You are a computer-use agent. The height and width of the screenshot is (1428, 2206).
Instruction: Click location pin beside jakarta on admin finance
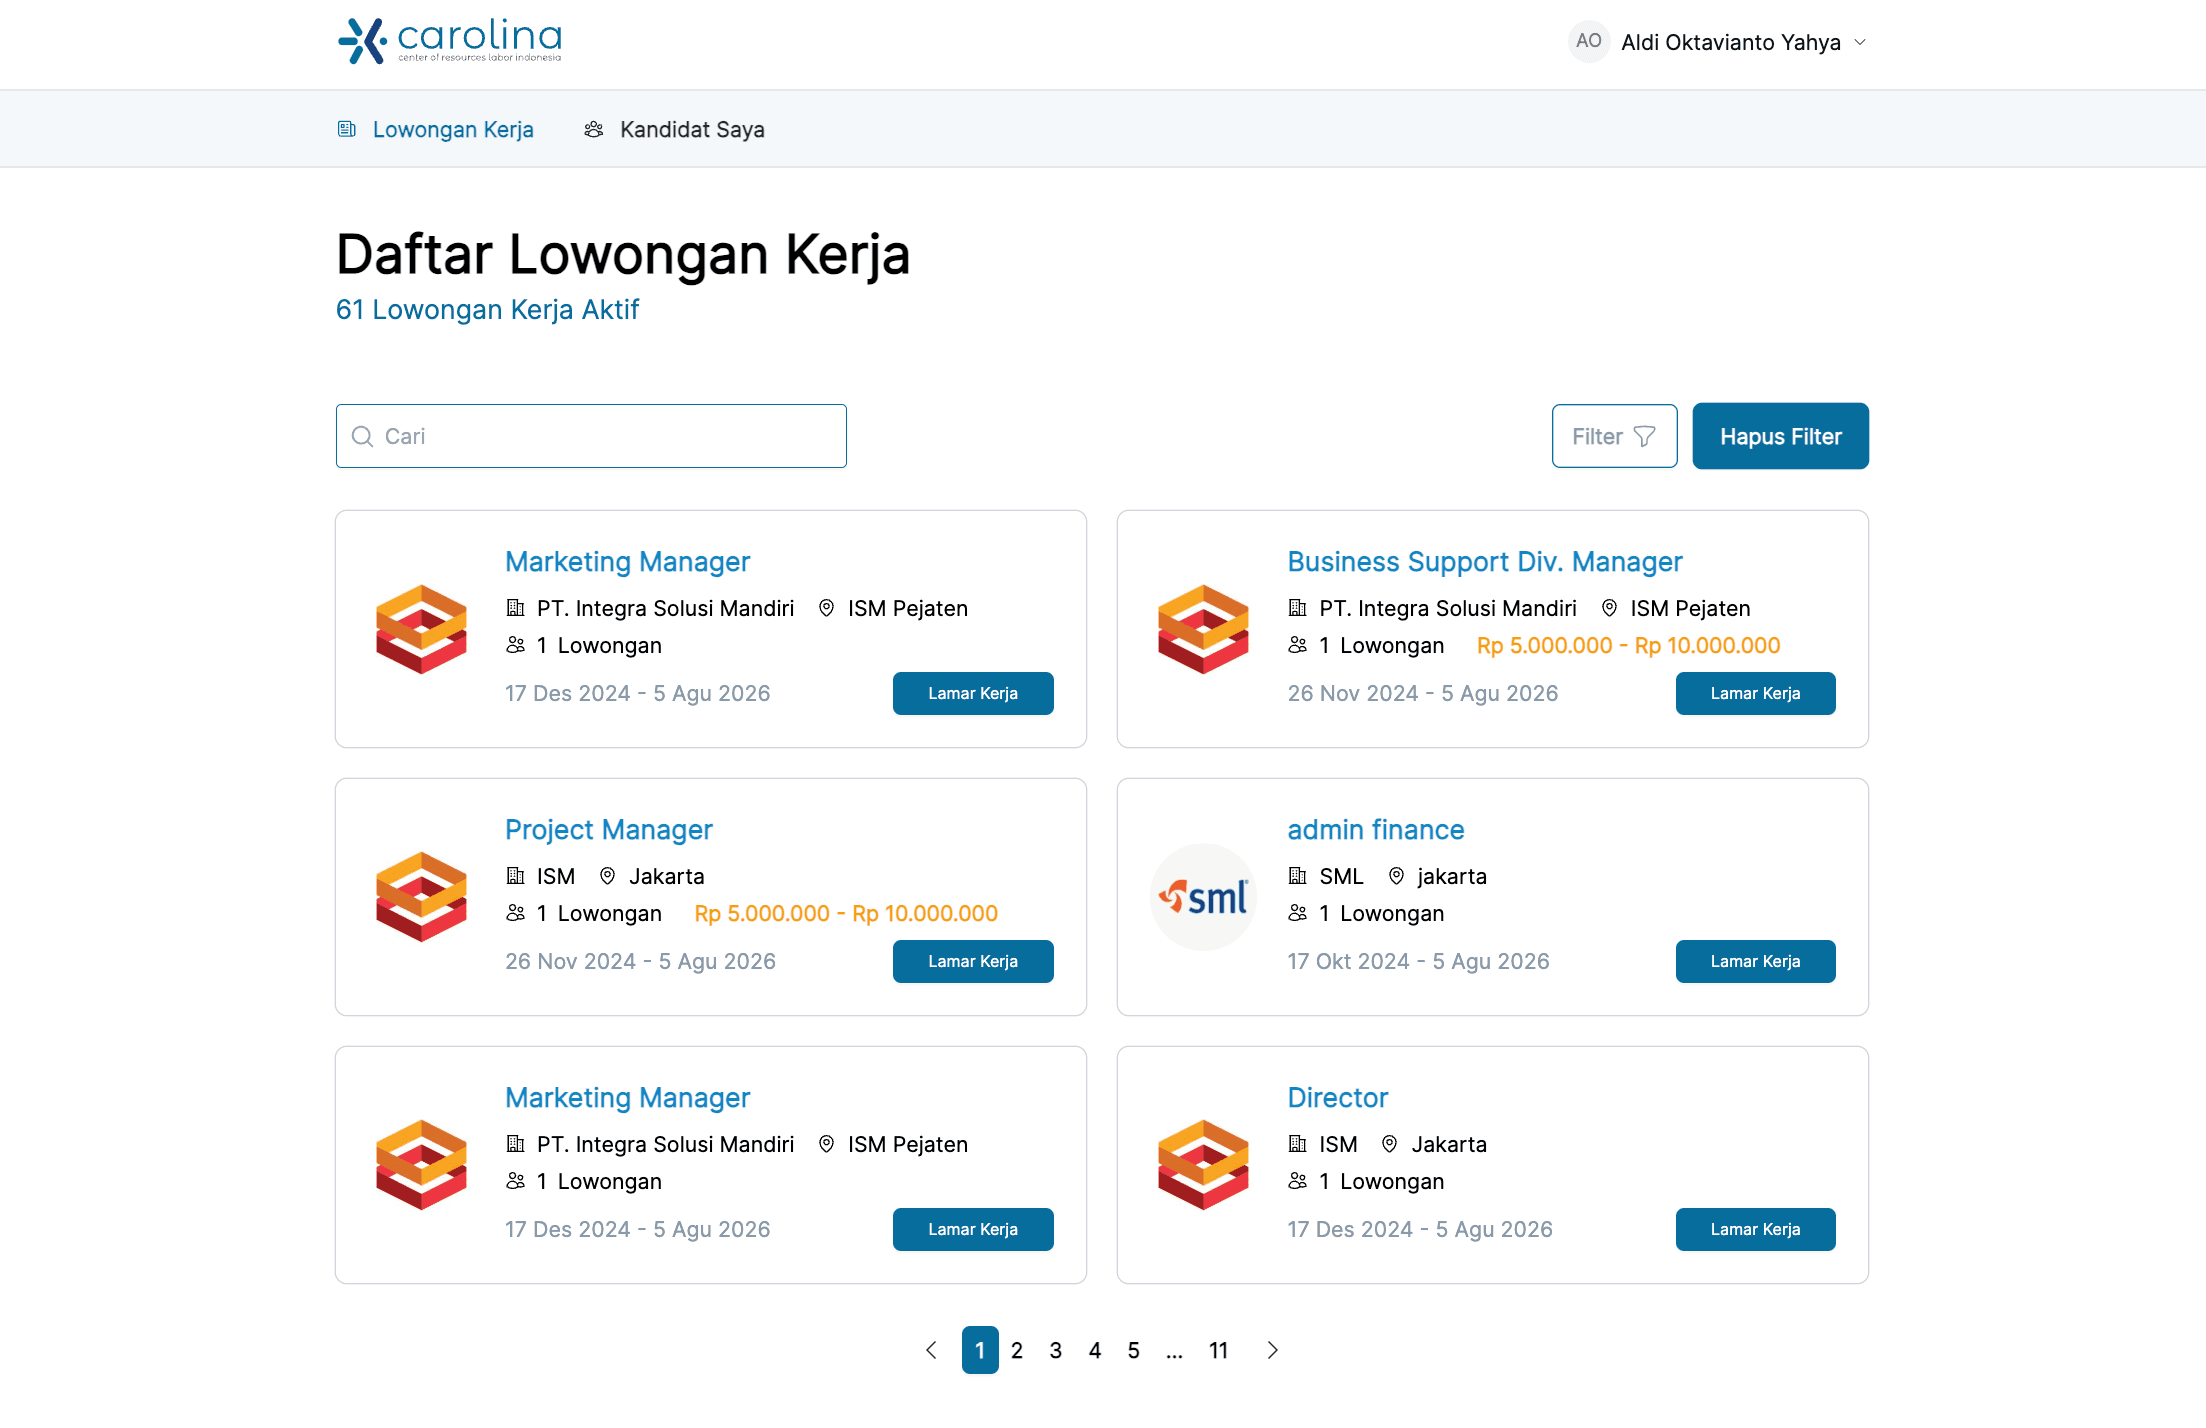pyautogui.click(x=1396, y=876)
